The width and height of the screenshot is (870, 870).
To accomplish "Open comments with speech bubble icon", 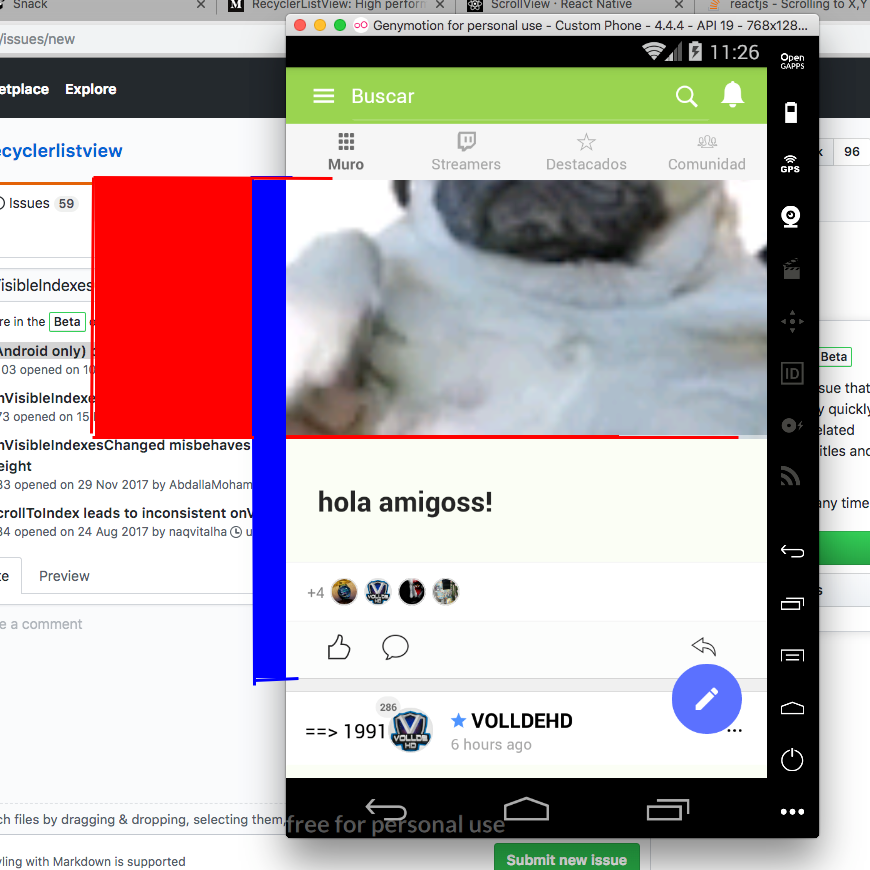I will pos(395,647).
